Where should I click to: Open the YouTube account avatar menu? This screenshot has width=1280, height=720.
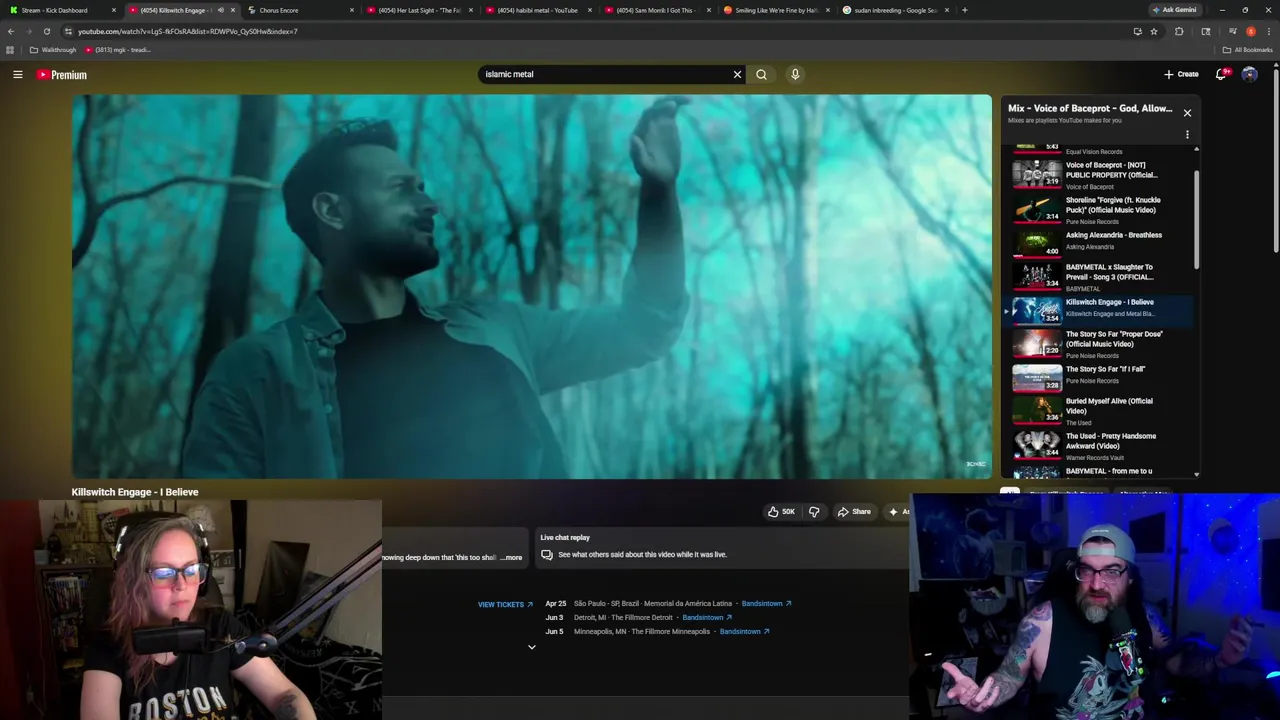1249,74
